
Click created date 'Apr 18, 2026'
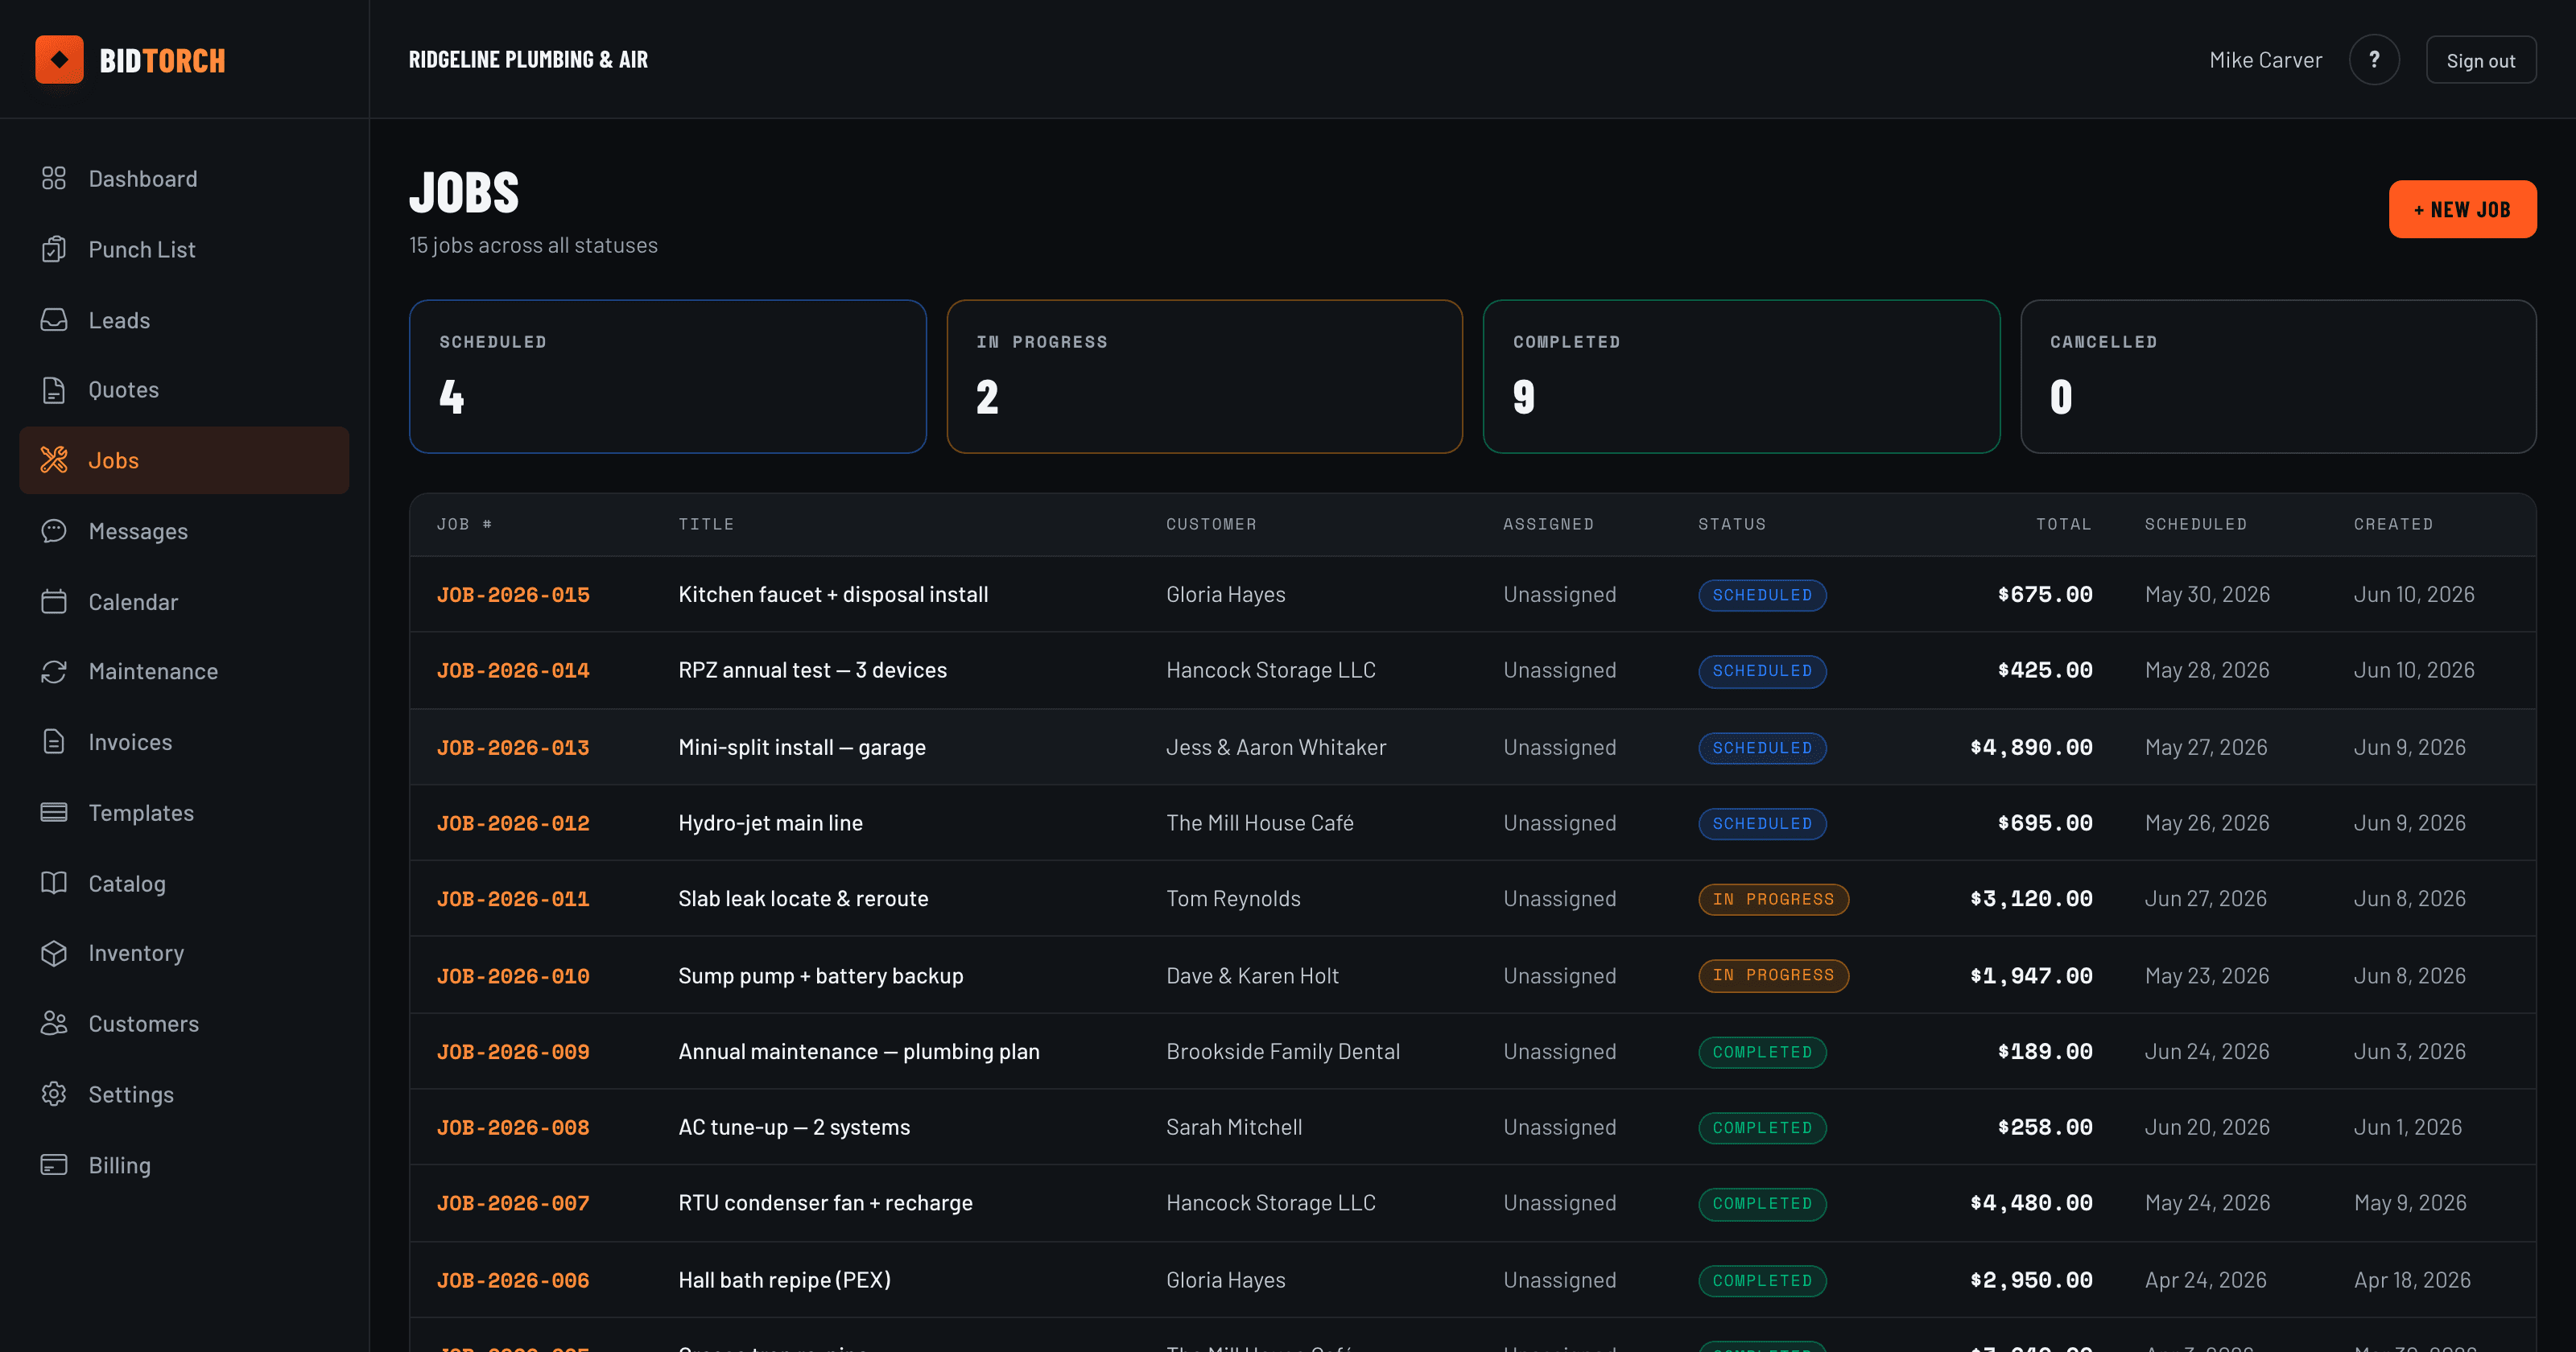click(x=2412, y=1280)
